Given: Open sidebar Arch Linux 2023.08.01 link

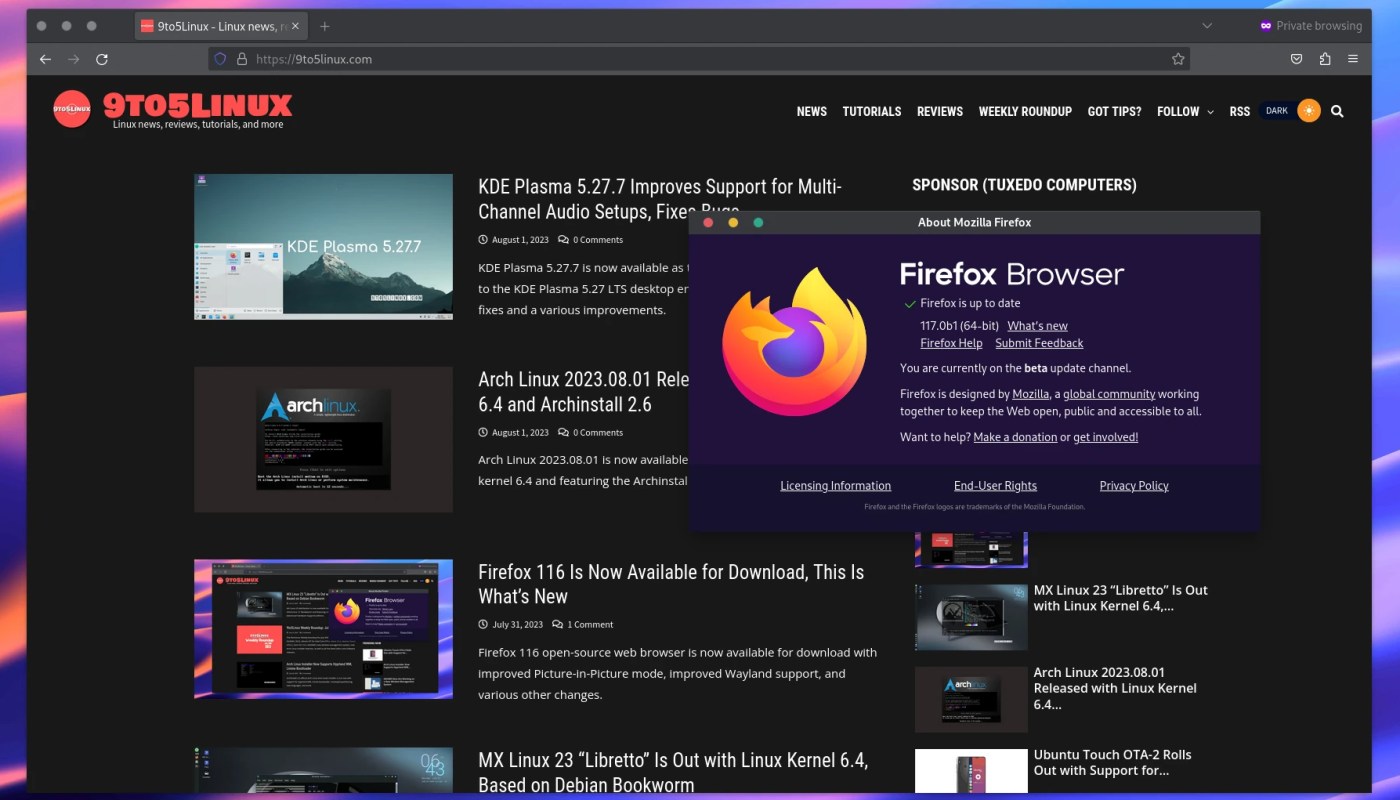Looking at the screenshot, I should pyautogui.click(x=1115, y=688).
